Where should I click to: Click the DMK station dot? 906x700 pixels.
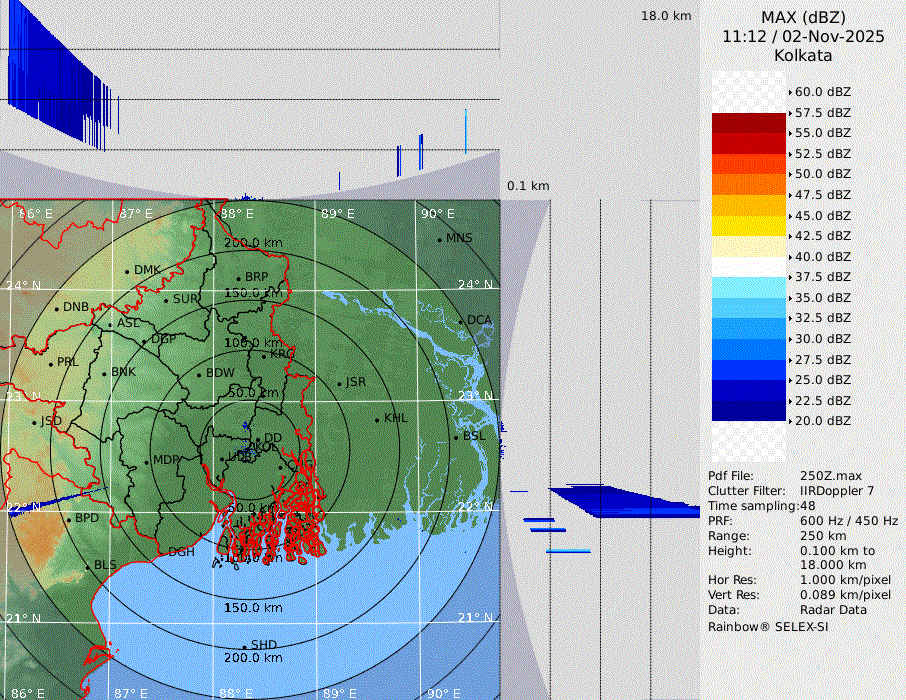[x=127, y=271]
